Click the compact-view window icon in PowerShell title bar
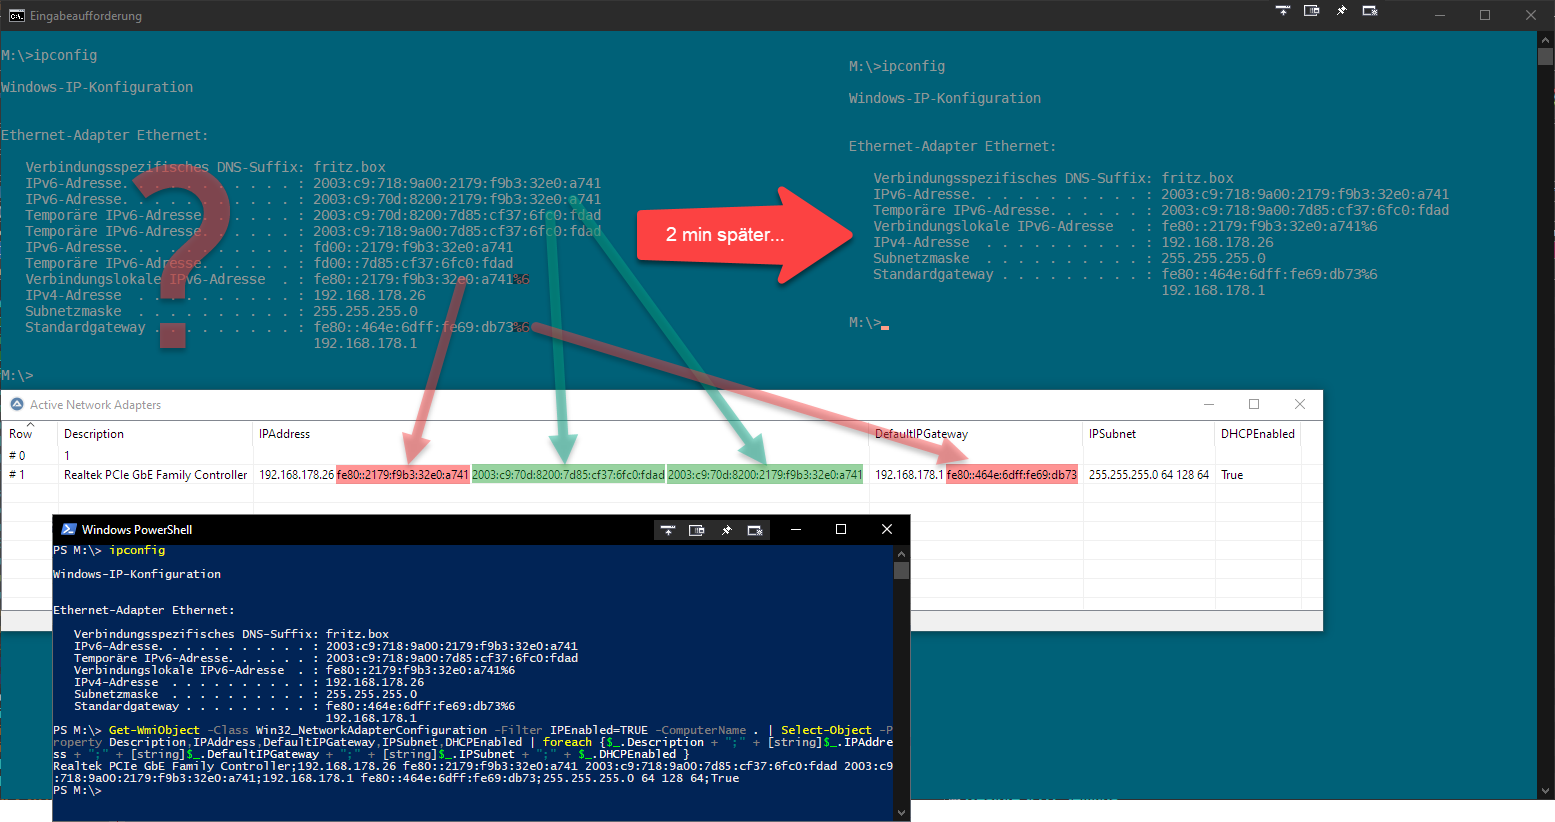Viewport: 1555px width, 822px height. click(x=697, y=530)
